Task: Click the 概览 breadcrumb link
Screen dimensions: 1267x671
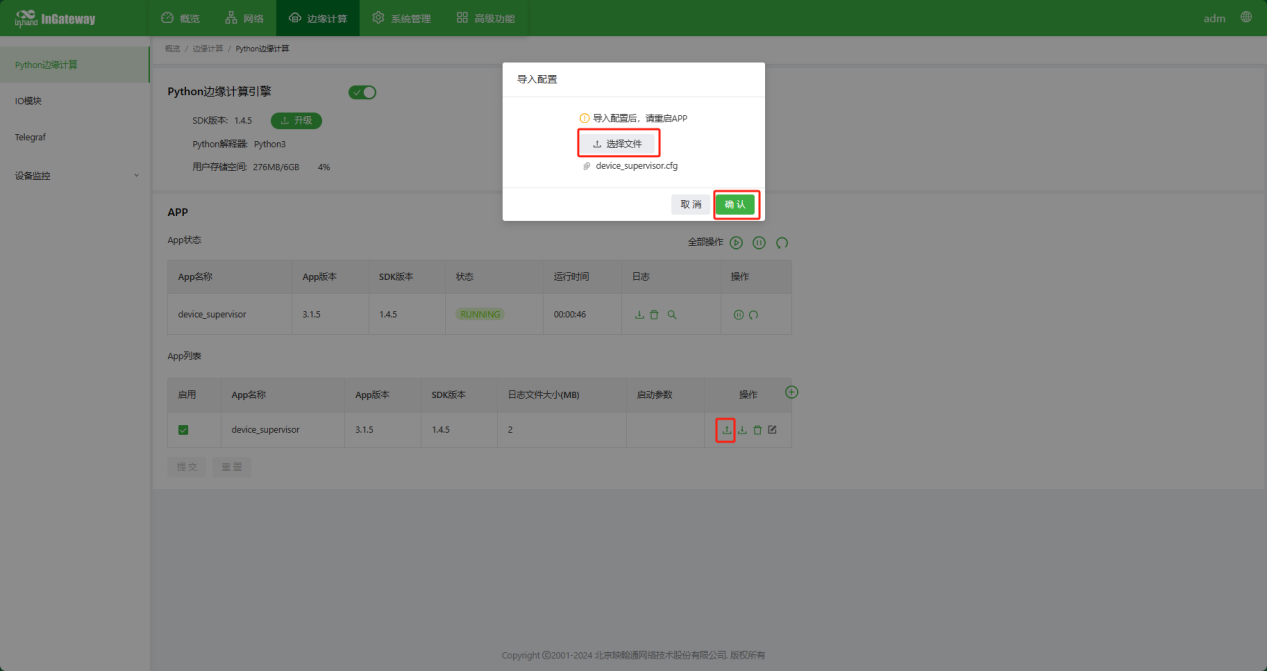Action: pyautogui.click(x=172, y=48)
